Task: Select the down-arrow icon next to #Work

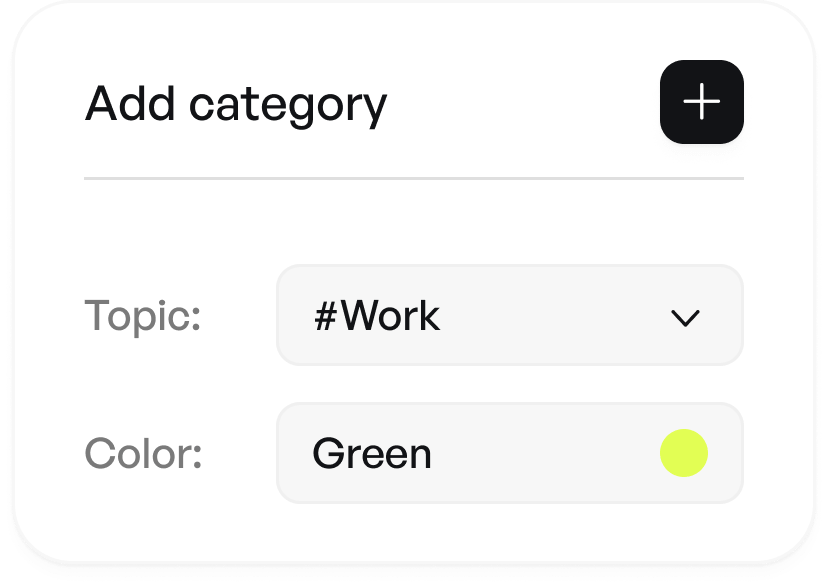Action: pyautogui.click(x=683, y=318)
